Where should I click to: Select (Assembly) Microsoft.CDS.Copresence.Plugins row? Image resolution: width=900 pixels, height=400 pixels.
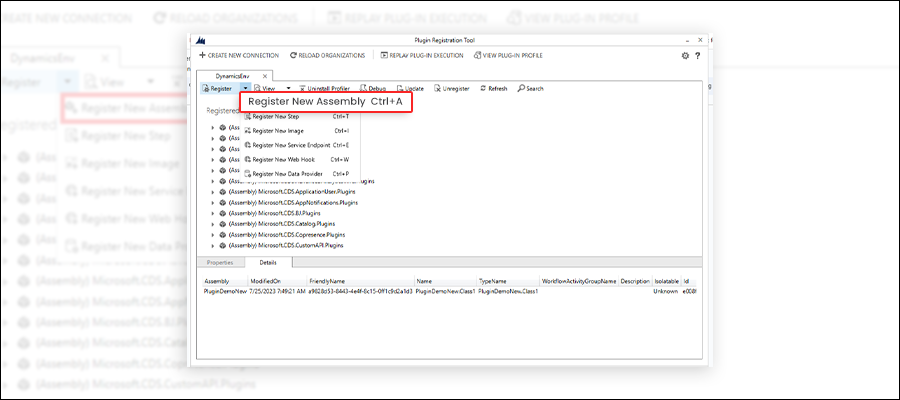click(287, 235)
